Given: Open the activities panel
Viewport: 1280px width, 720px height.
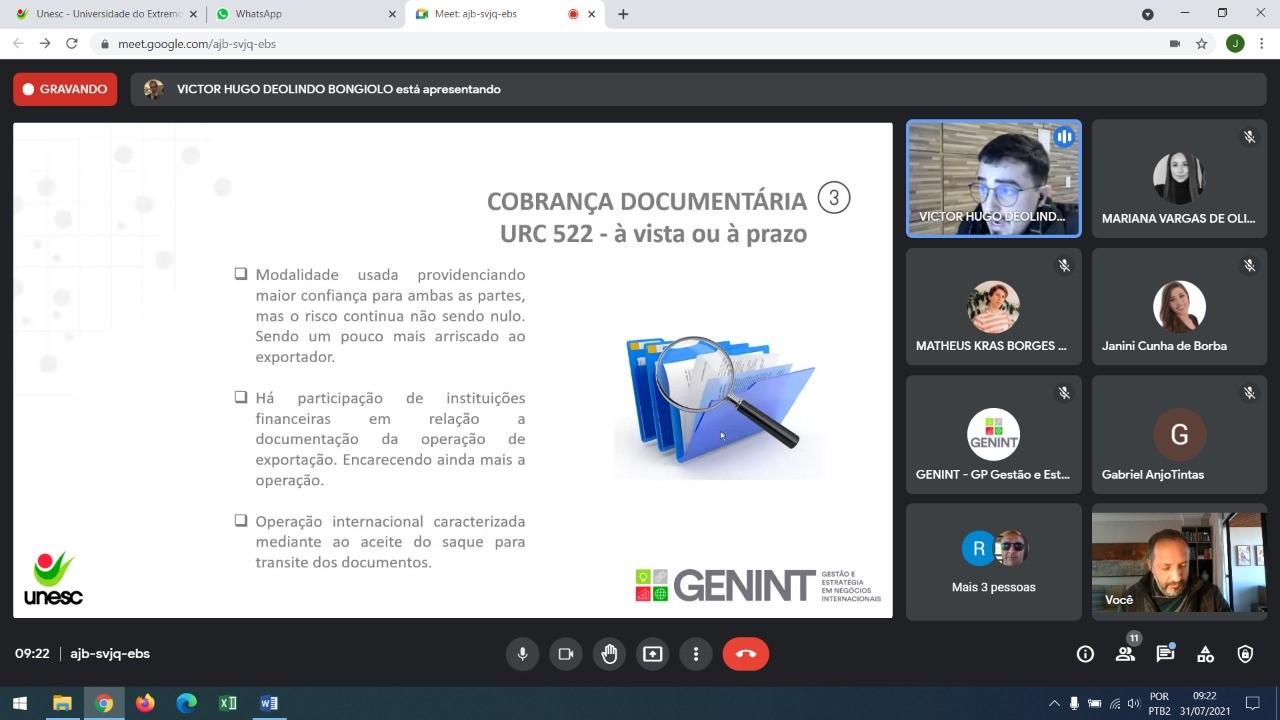Looking at the screenshot, I should coord(1205,654).
